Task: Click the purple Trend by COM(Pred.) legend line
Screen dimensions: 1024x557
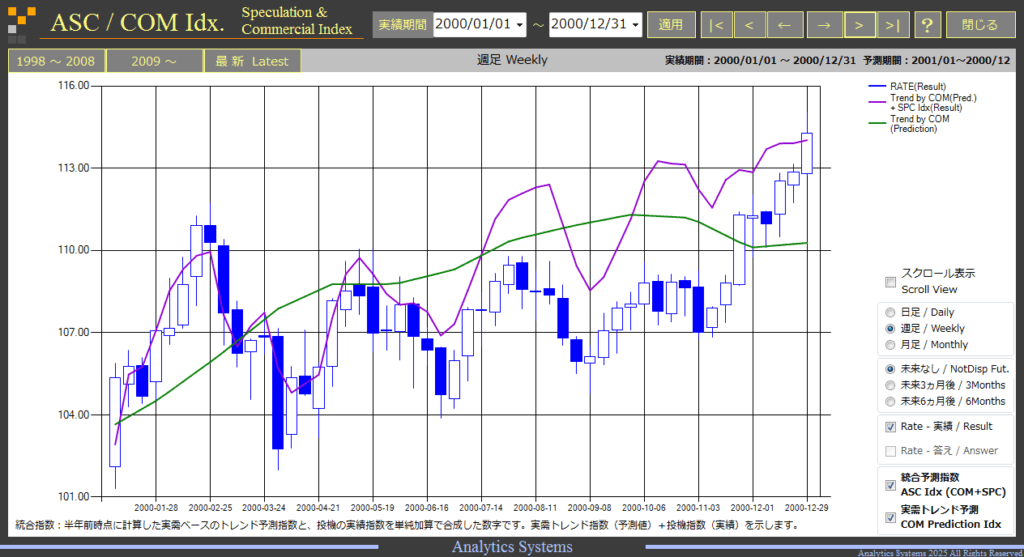Action: pos(876,103)
